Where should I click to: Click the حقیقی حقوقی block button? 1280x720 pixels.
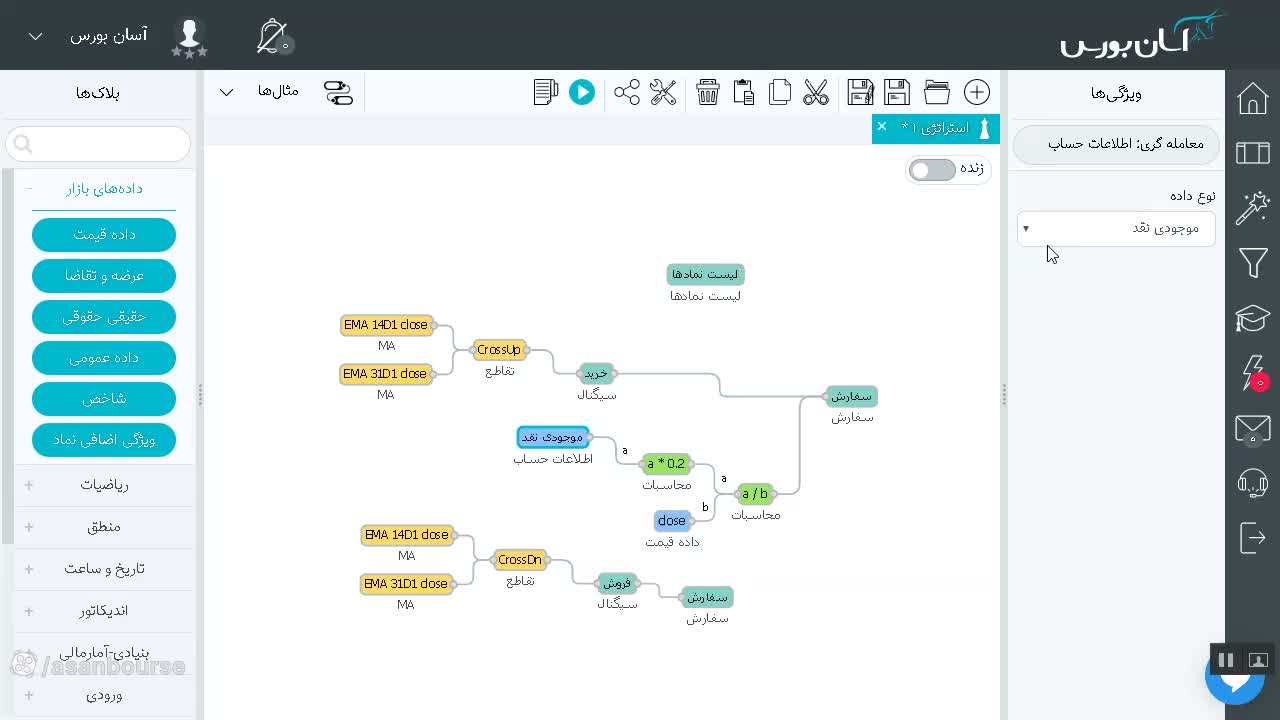click(104, 316)
